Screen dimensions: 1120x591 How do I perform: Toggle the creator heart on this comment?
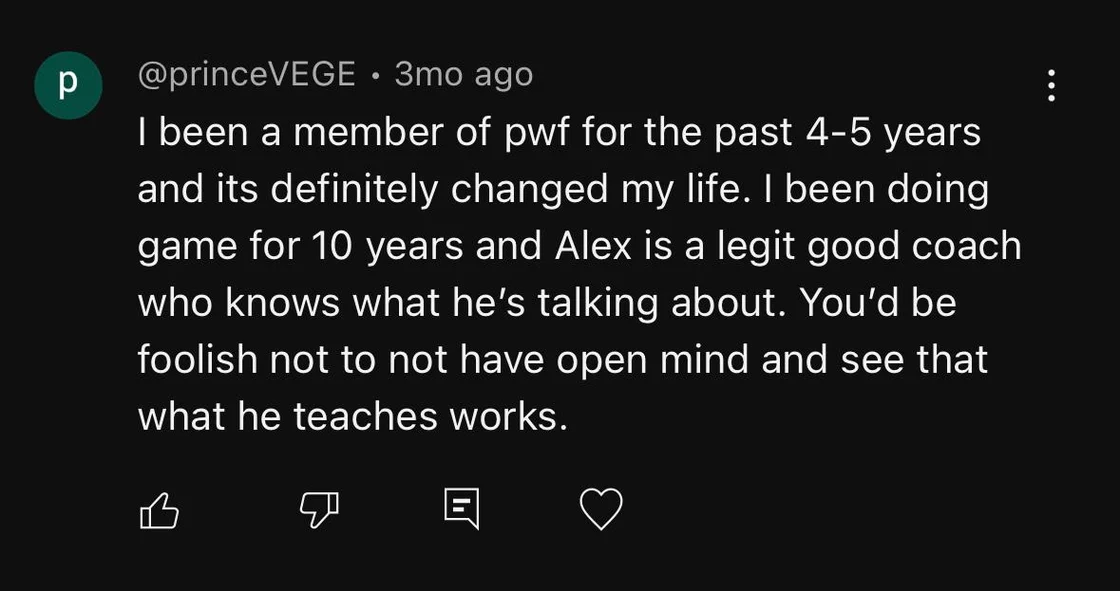click(601, 510)
